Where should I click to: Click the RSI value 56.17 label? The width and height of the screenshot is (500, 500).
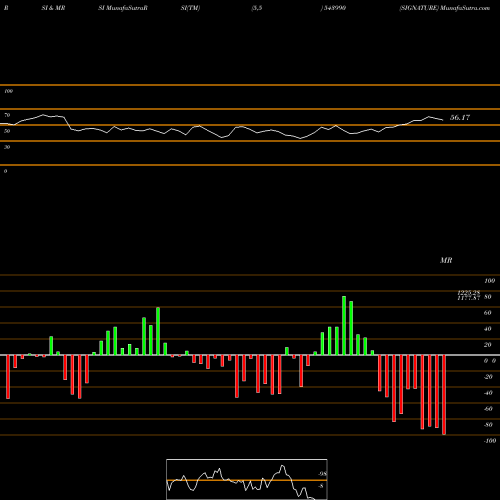click(460, 117)
